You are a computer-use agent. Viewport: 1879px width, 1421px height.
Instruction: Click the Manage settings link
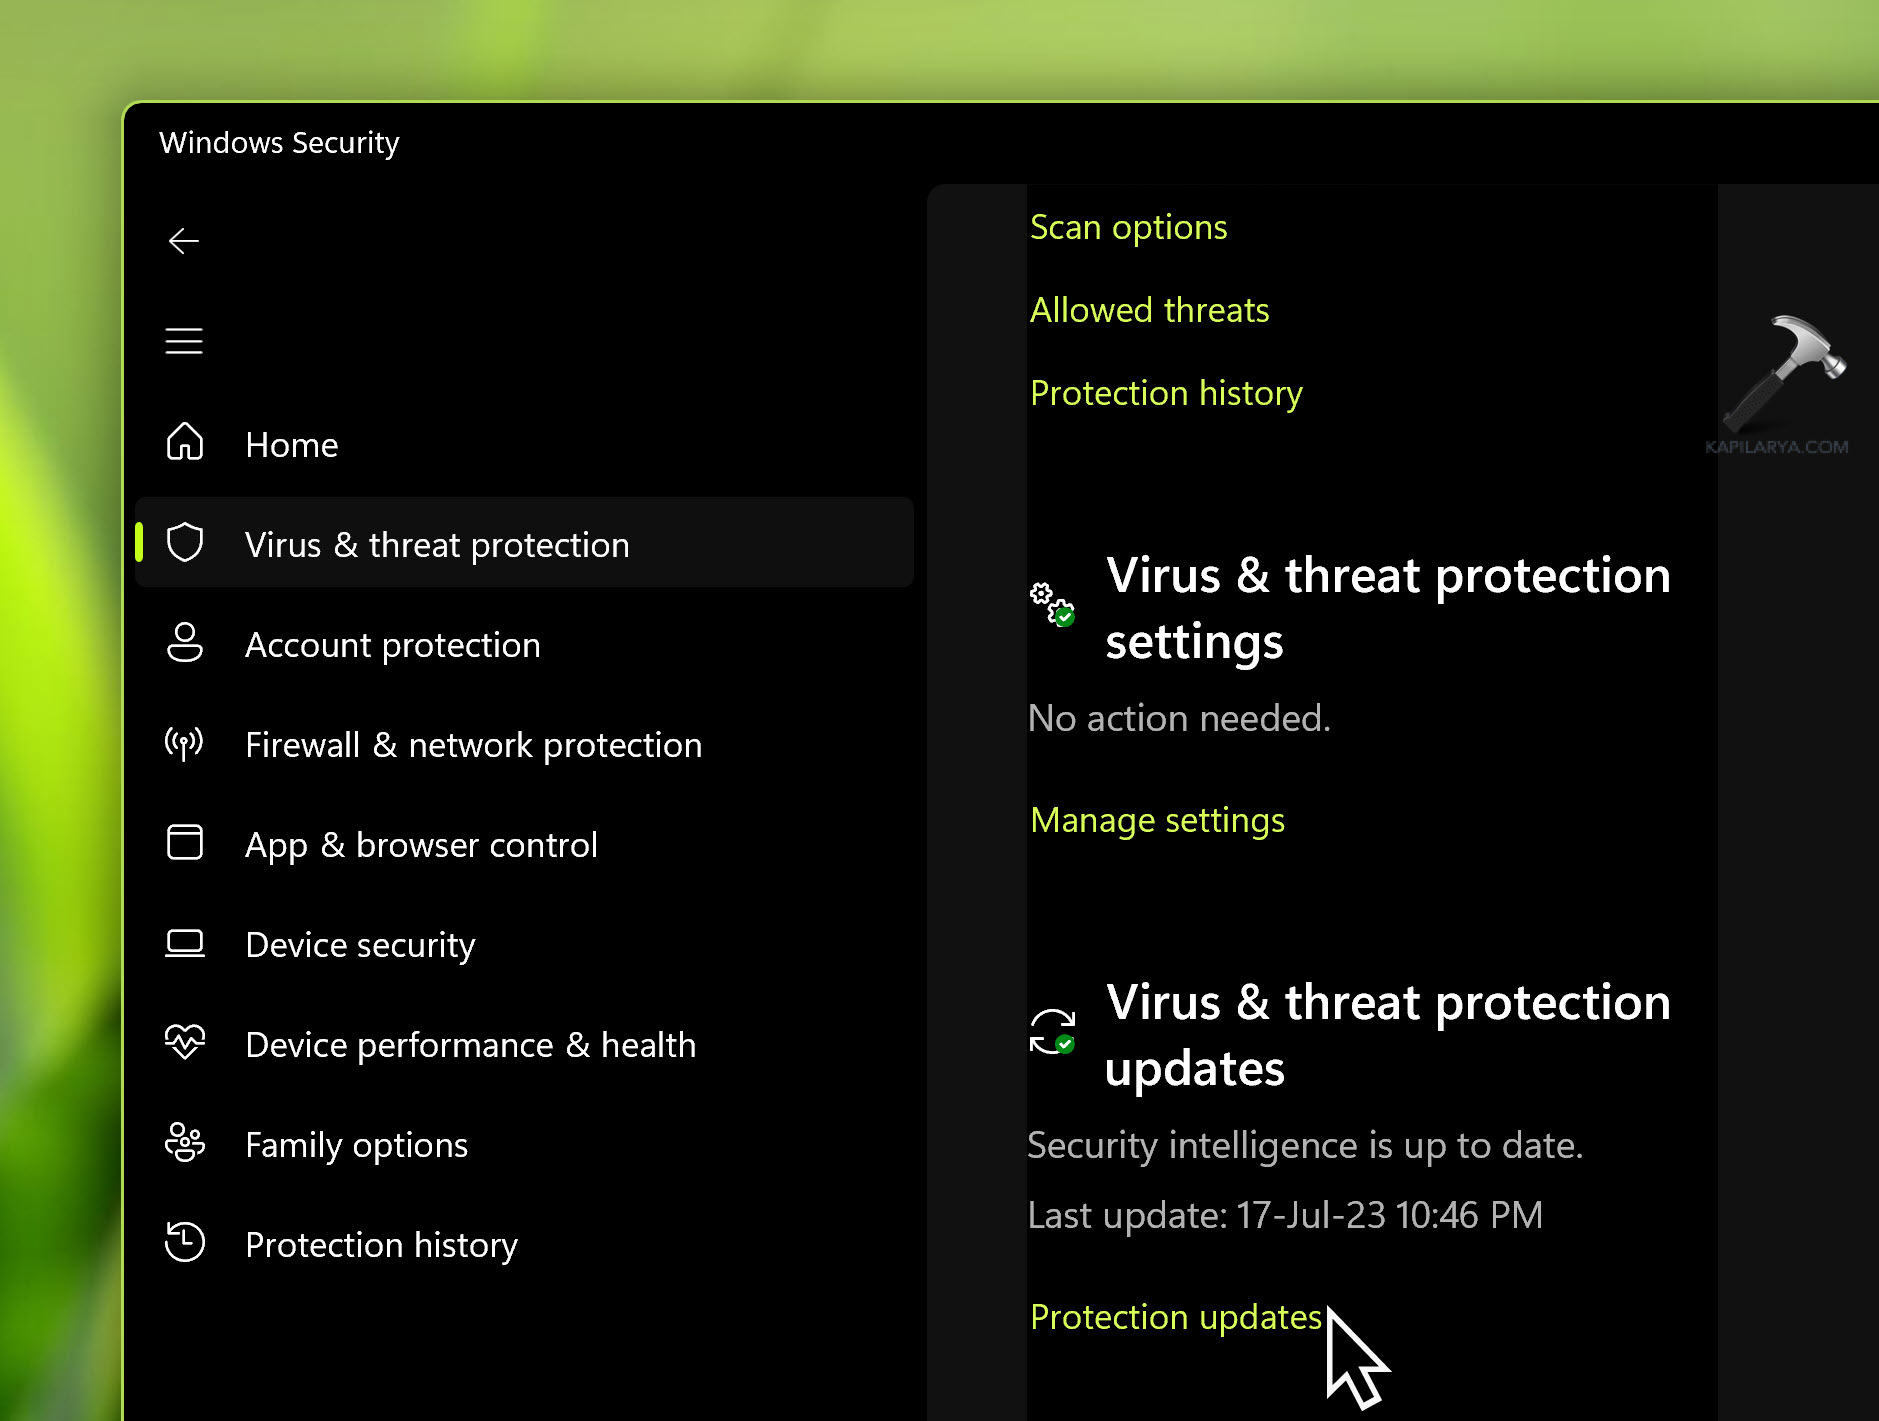tap(1158, 821)
